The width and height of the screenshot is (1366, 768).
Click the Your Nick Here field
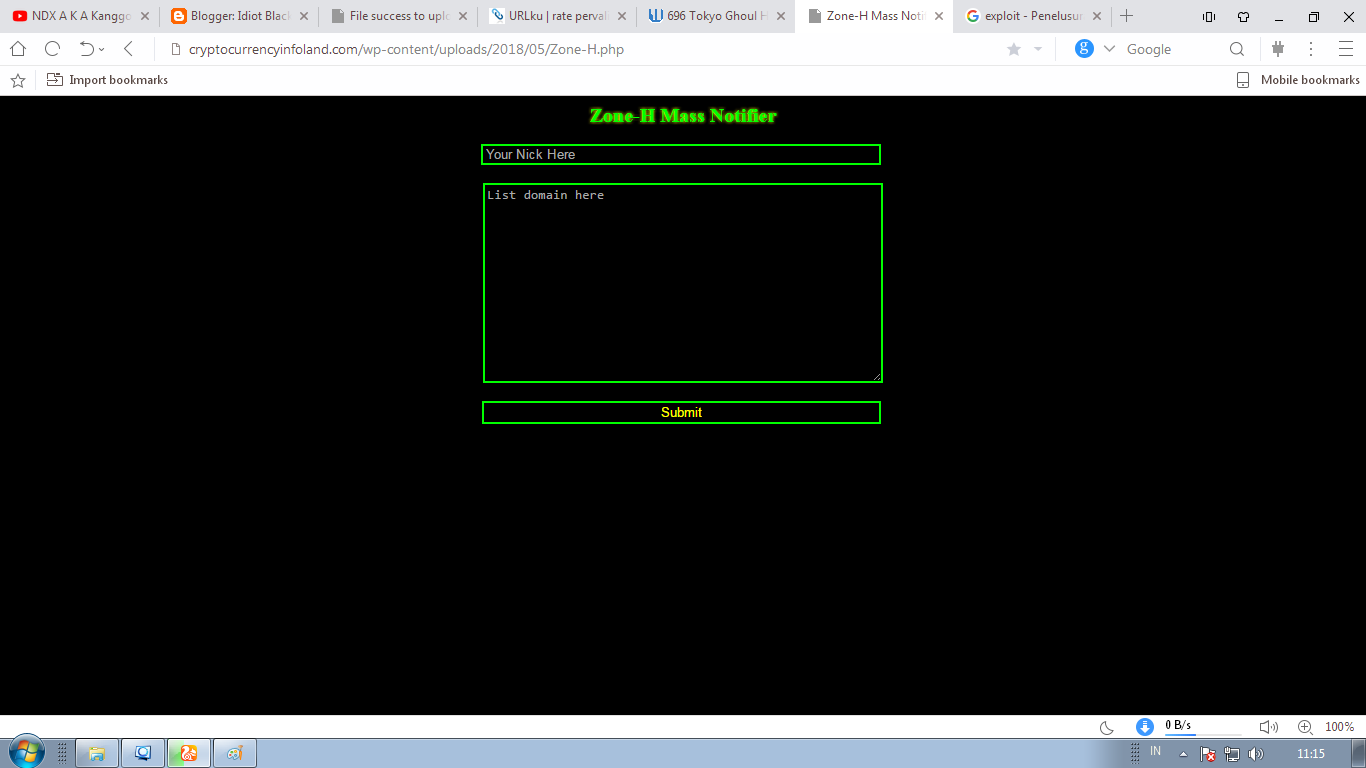[681, 154]
